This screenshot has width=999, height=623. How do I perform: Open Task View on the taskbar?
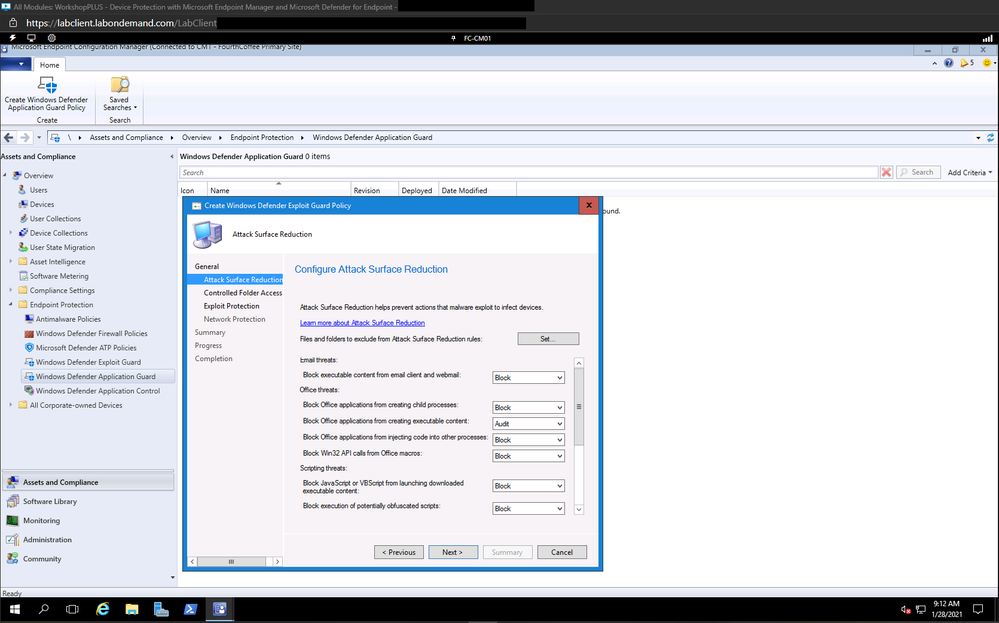(x=73, y=610)
